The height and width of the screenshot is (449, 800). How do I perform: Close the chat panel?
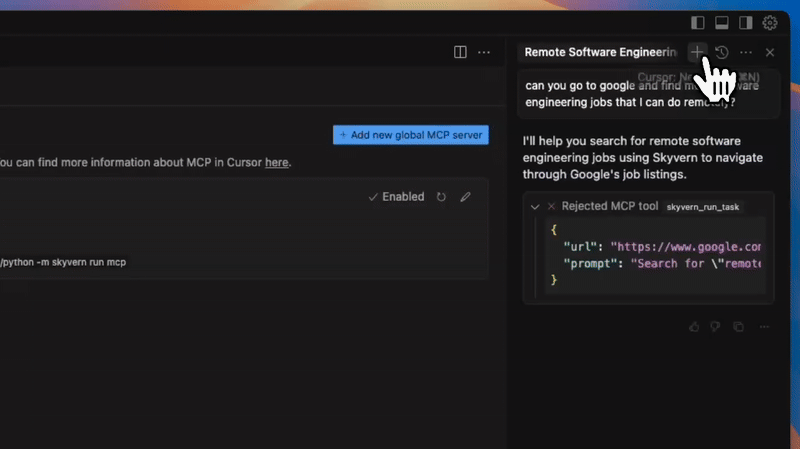click(770, 52)
